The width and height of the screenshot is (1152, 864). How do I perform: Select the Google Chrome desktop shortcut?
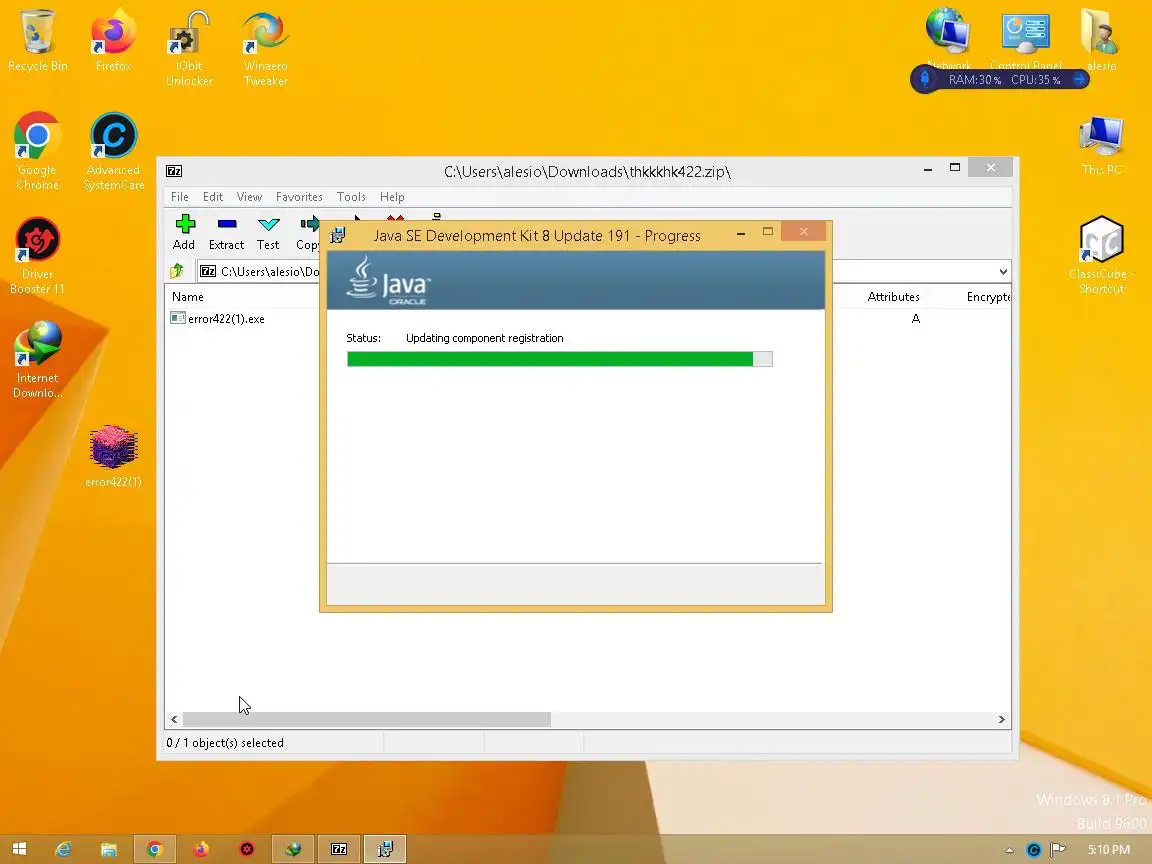[37, 151]
